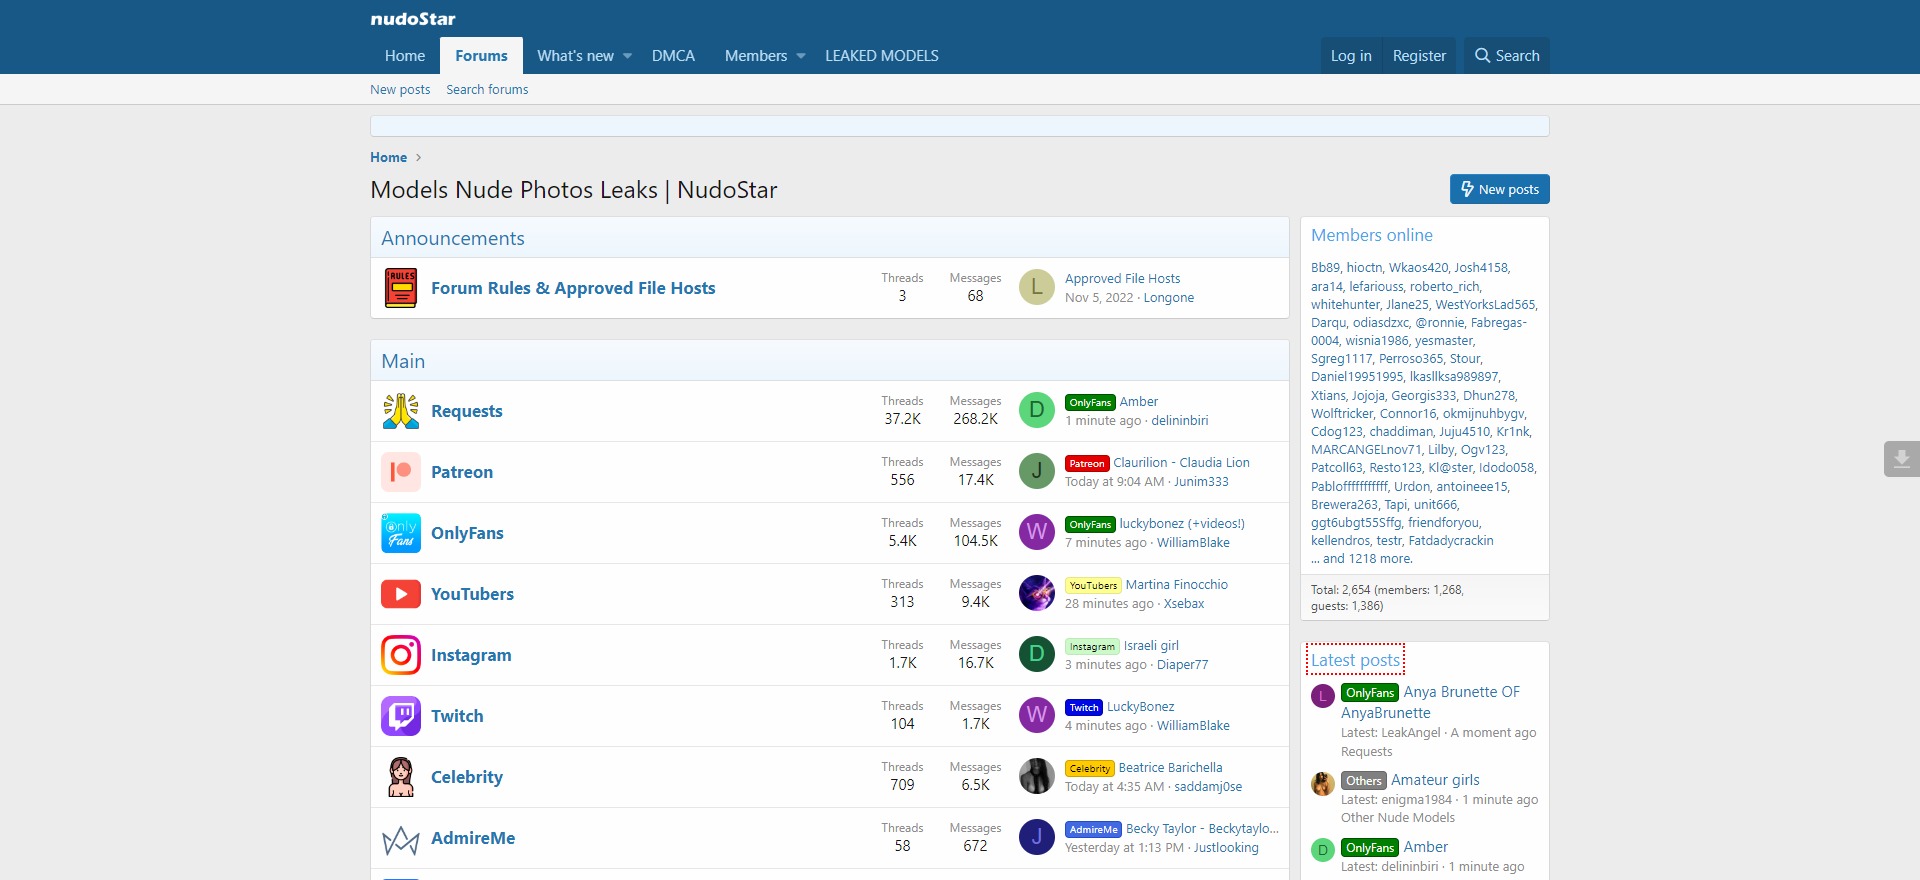Click the Instagram forum icon

[401, 655]
